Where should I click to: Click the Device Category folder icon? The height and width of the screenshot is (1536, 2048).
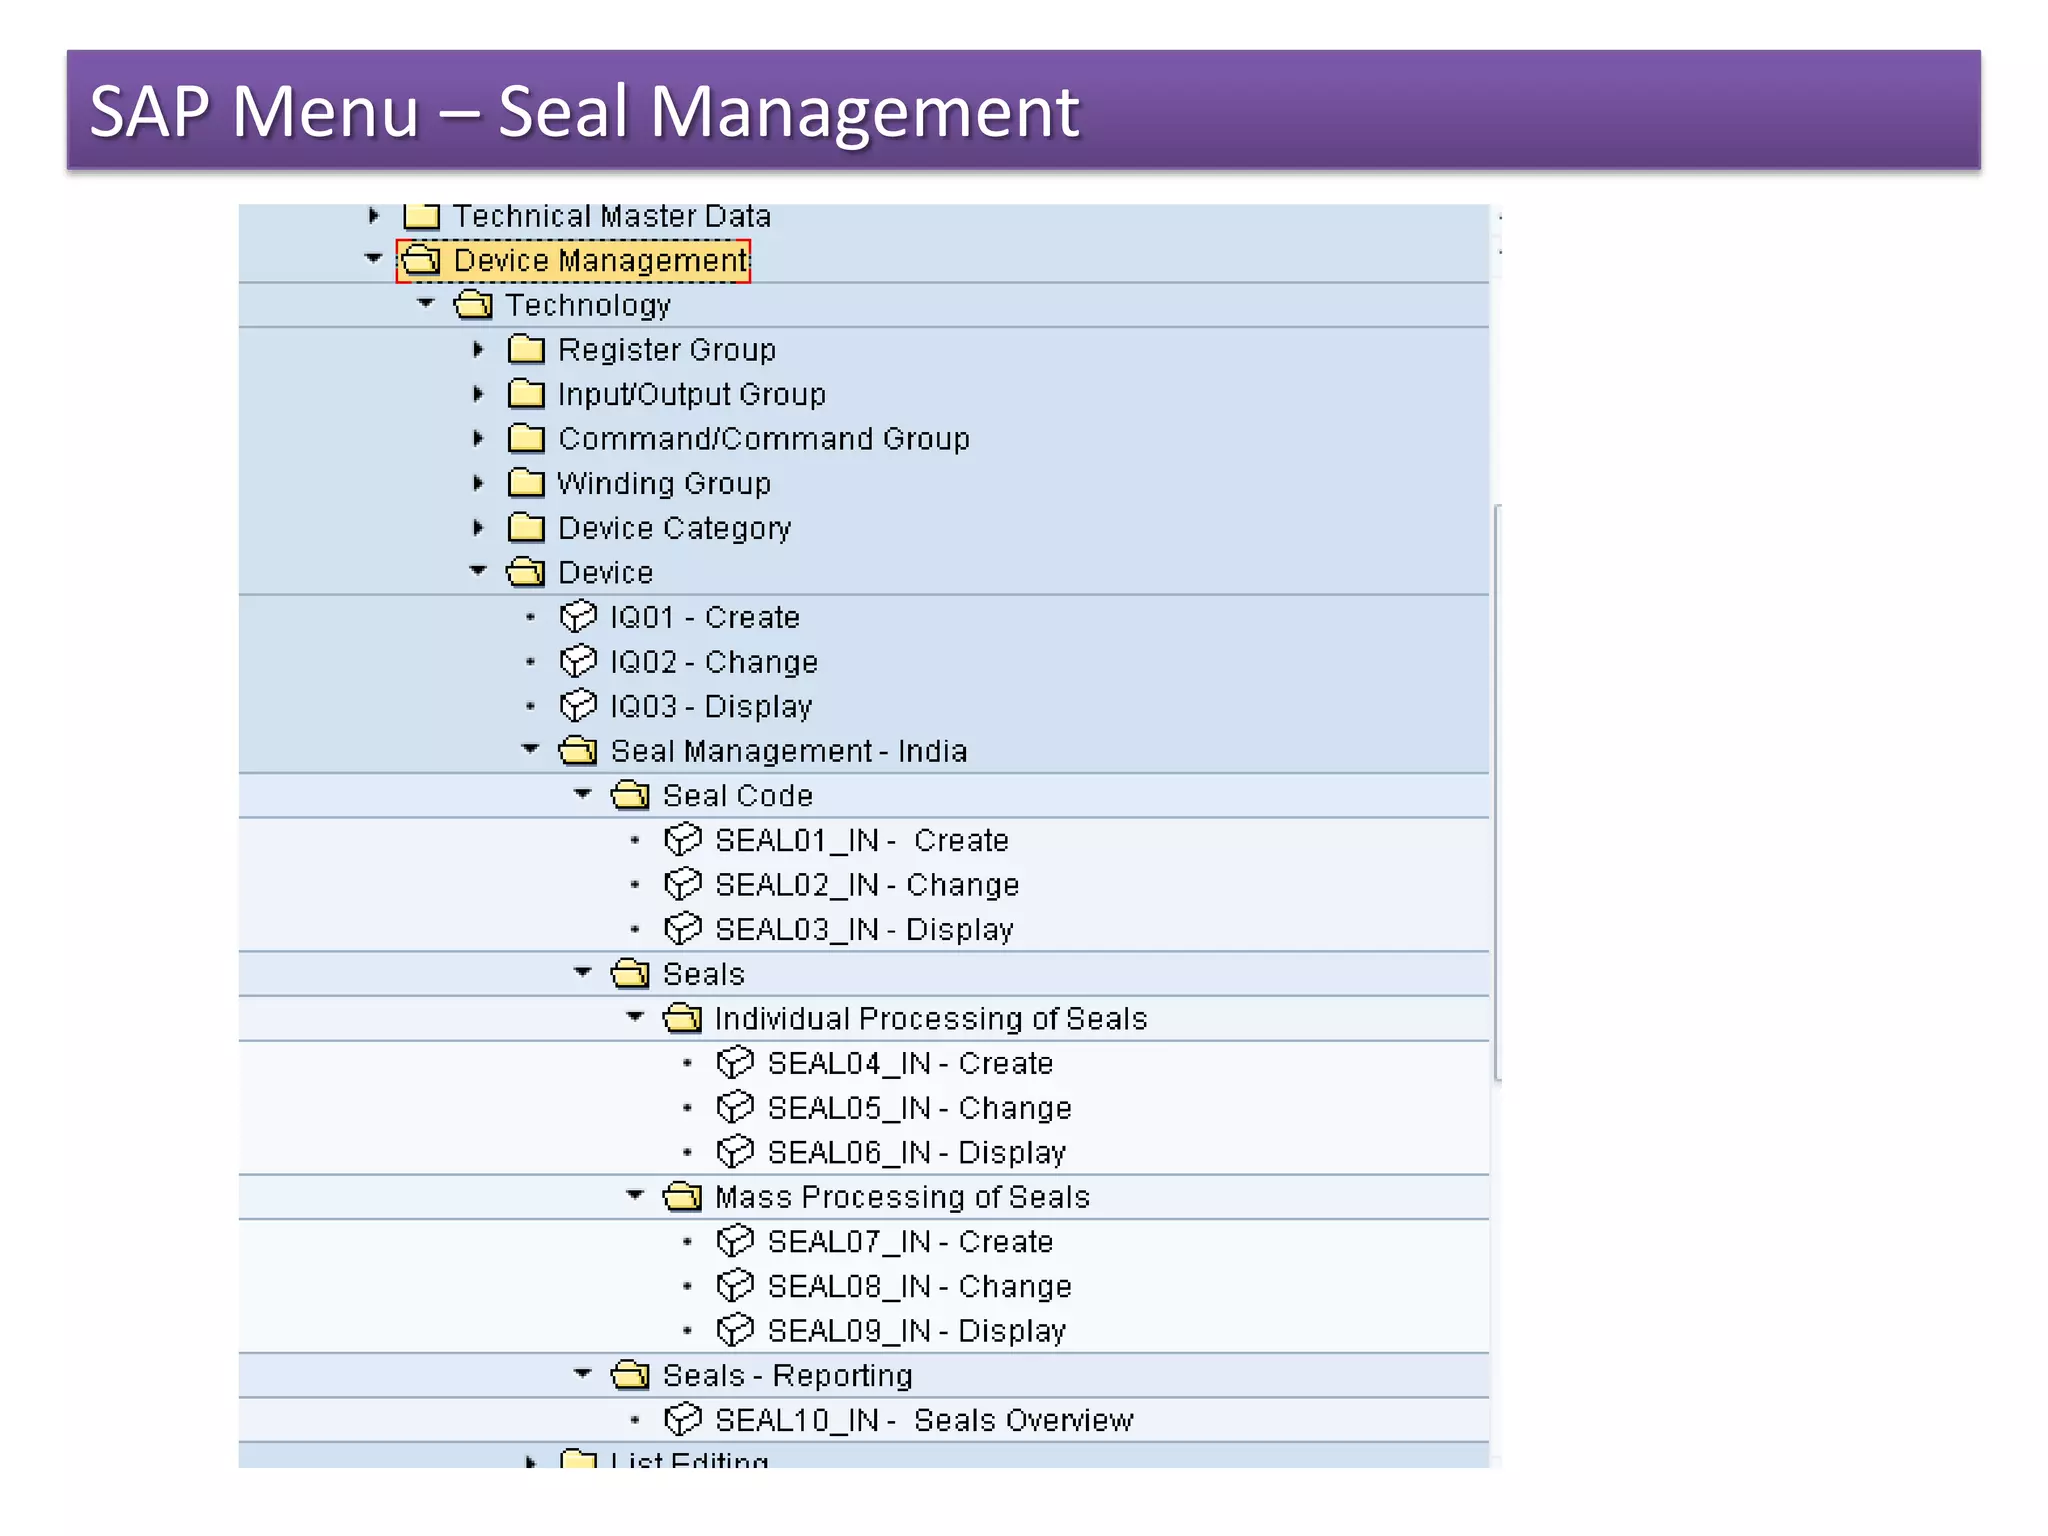pyautogui.click(x=526, y=527)
